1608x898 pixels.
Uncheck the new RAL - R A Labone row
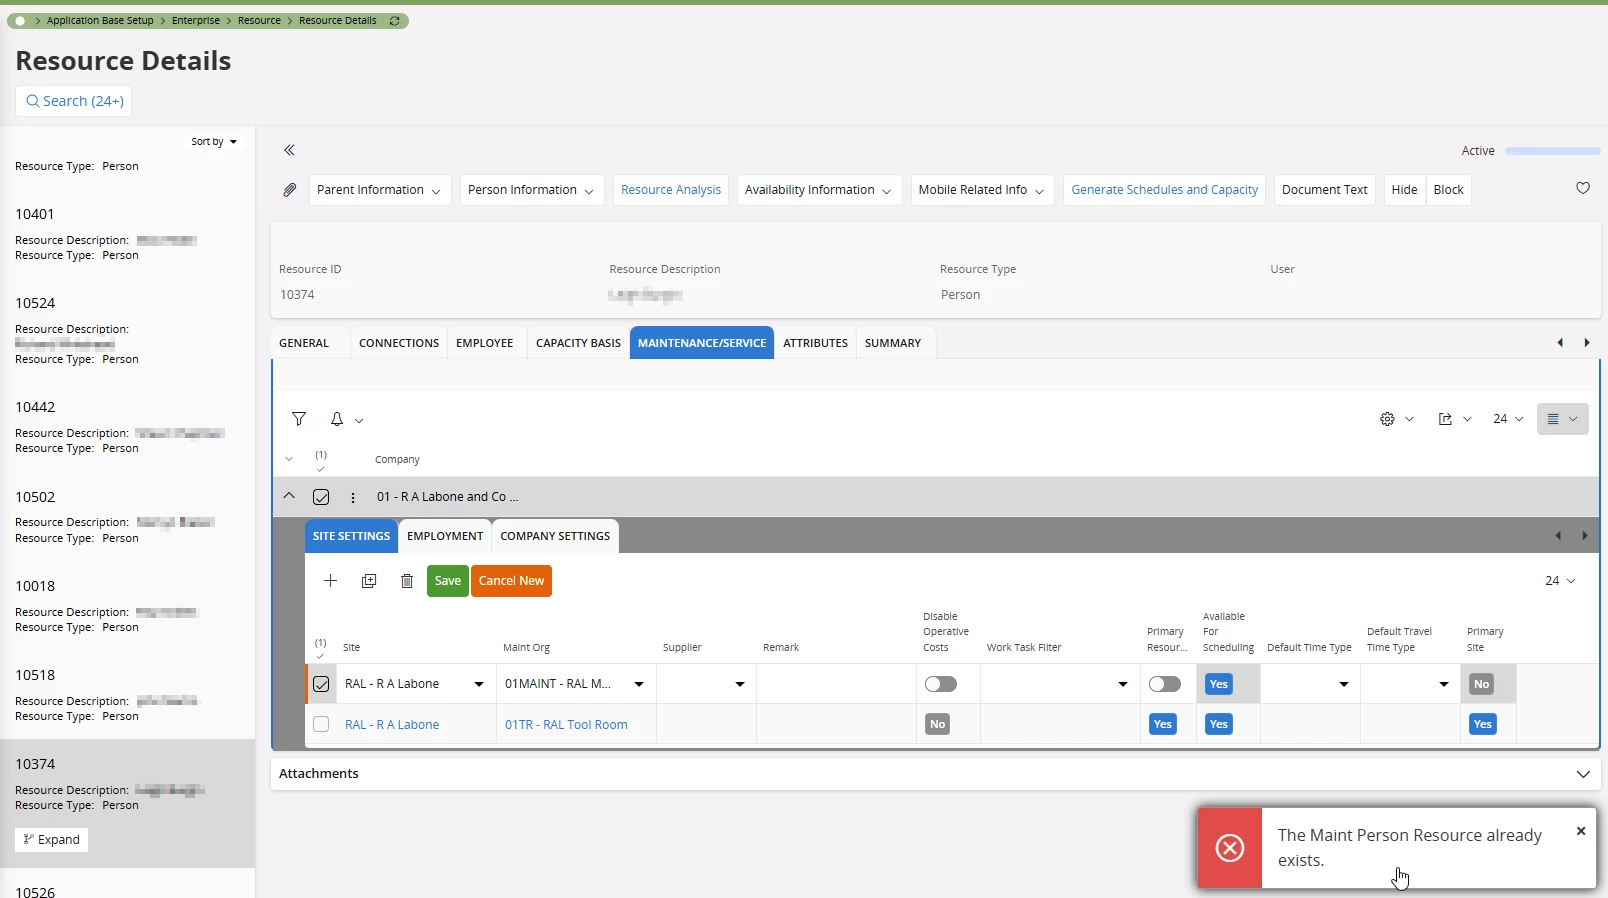[x=321, y=684]
